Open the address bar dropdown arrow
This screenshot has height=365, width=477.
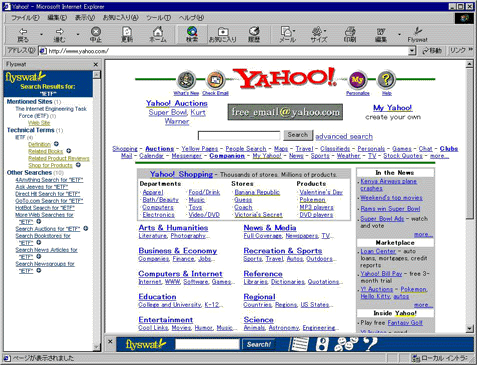(412, 51)
